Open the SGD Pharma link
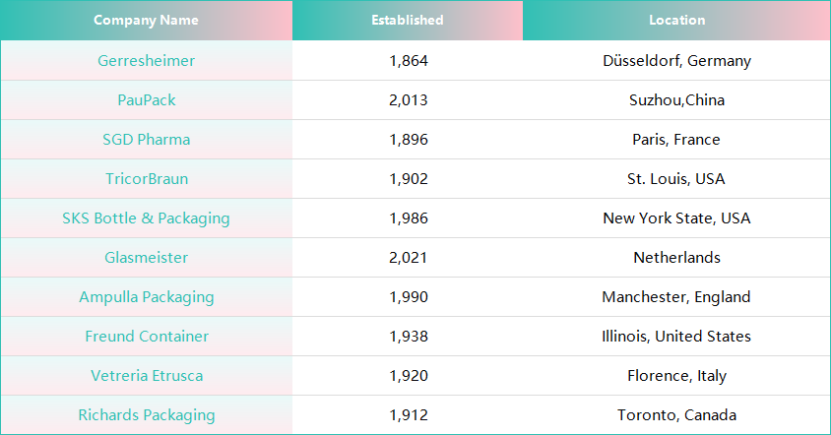The image size is (831, 435). [146, 139]
